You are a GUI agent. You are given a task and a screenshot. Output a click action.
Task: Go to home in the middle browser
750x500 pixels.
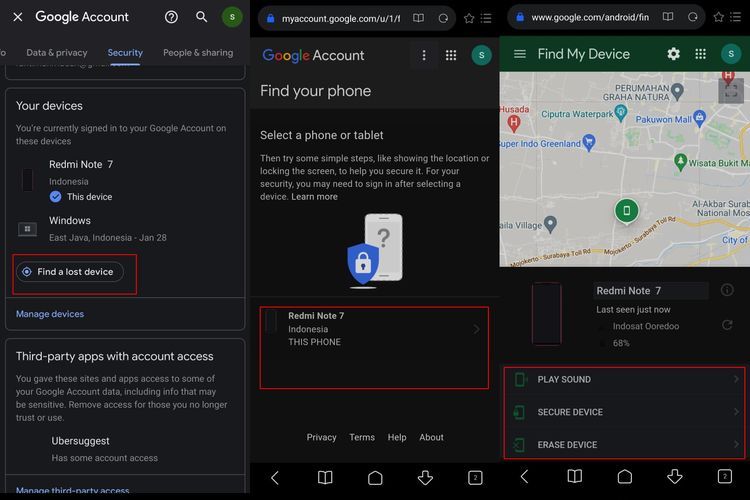(x=375, y=478)
